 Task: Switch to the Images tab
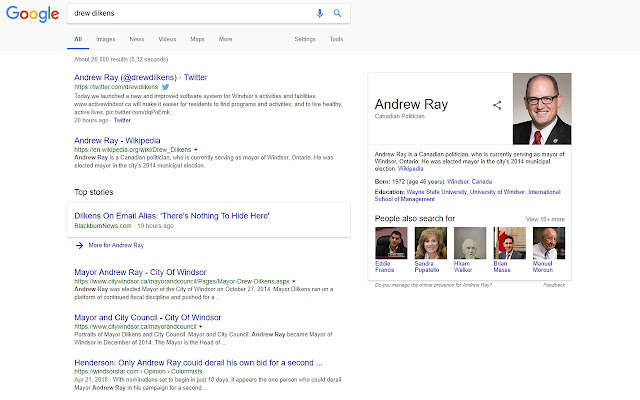105,39
